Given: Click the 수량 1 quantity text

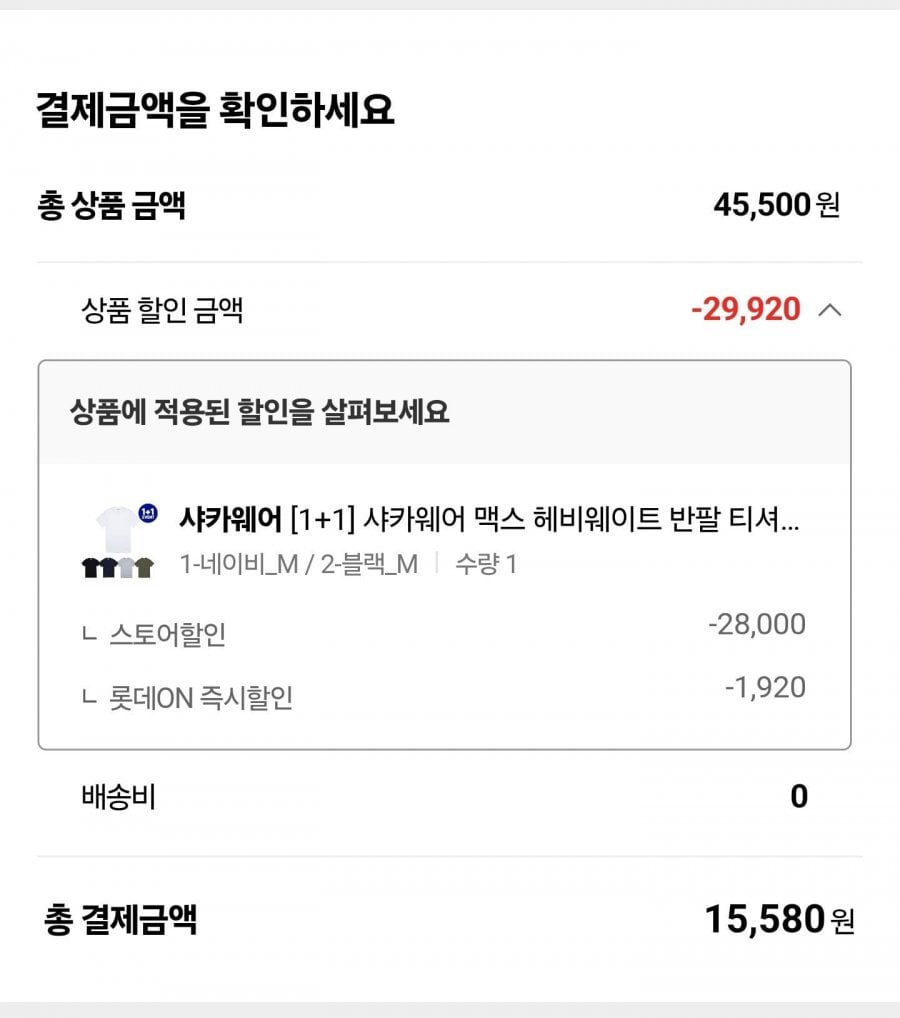Looking at the screenshot, I should pos(486,564).
